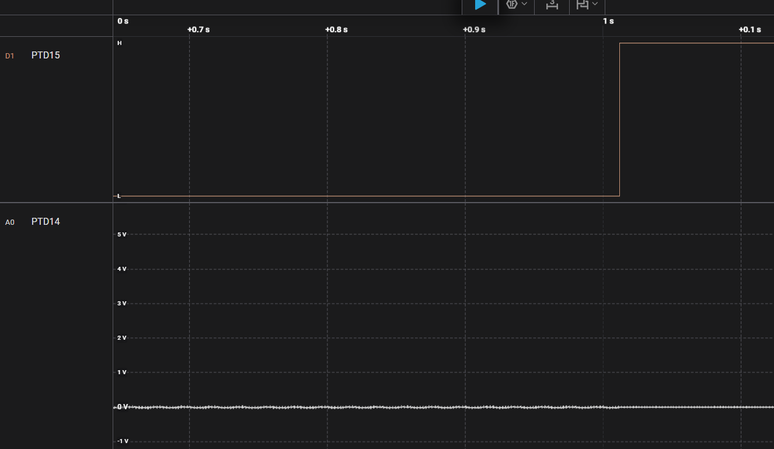Click the D1 channel identifier
This screenshot has height=449, width=774.
pos(9,56)
